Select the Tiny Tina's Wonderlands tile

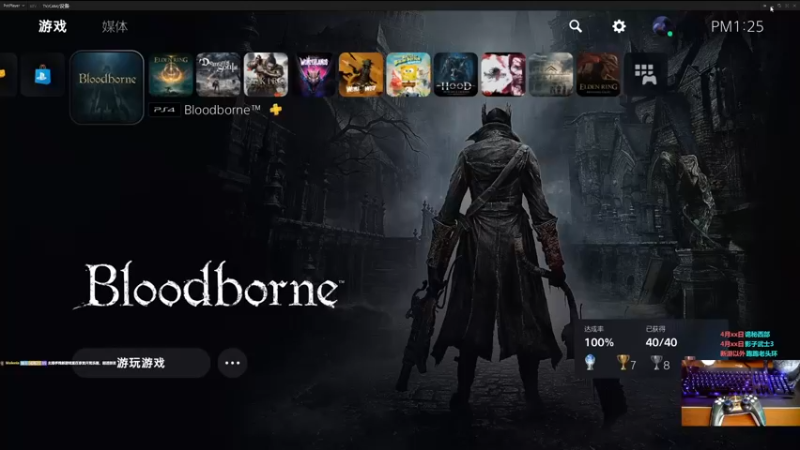[314, 74]
